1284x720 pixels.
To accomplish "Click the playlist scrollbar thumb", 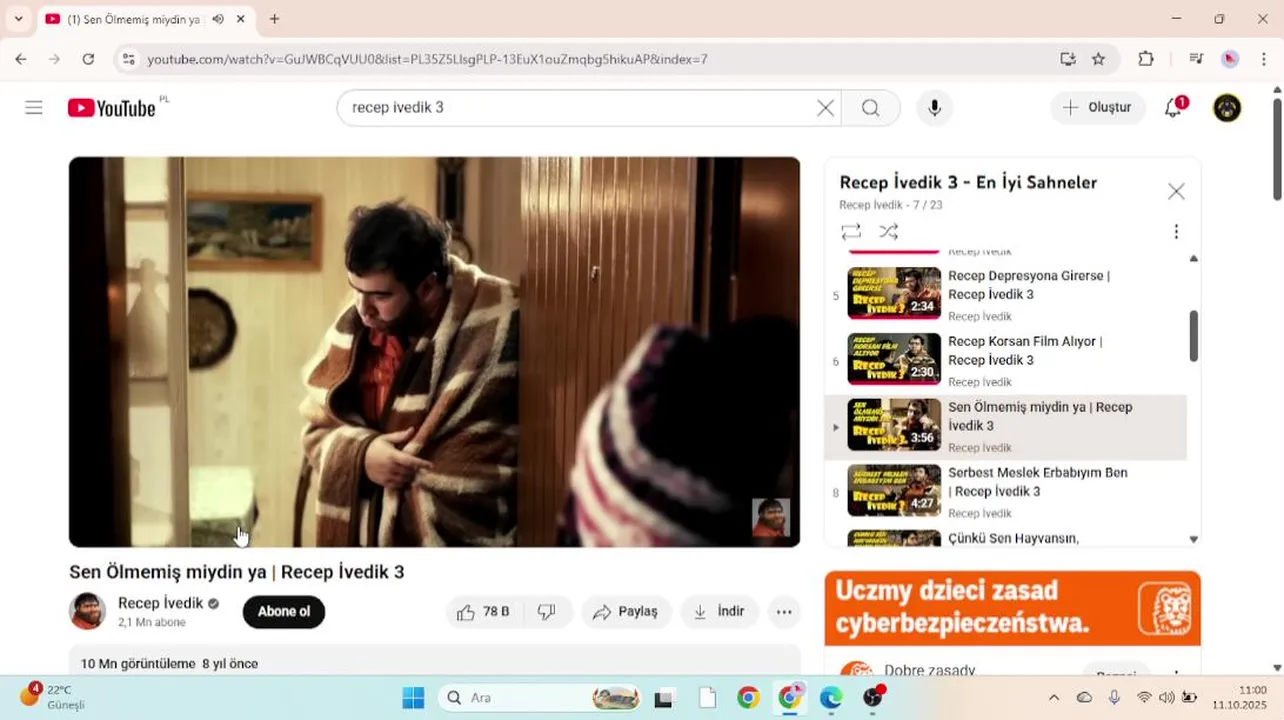I will point(1193,336).
